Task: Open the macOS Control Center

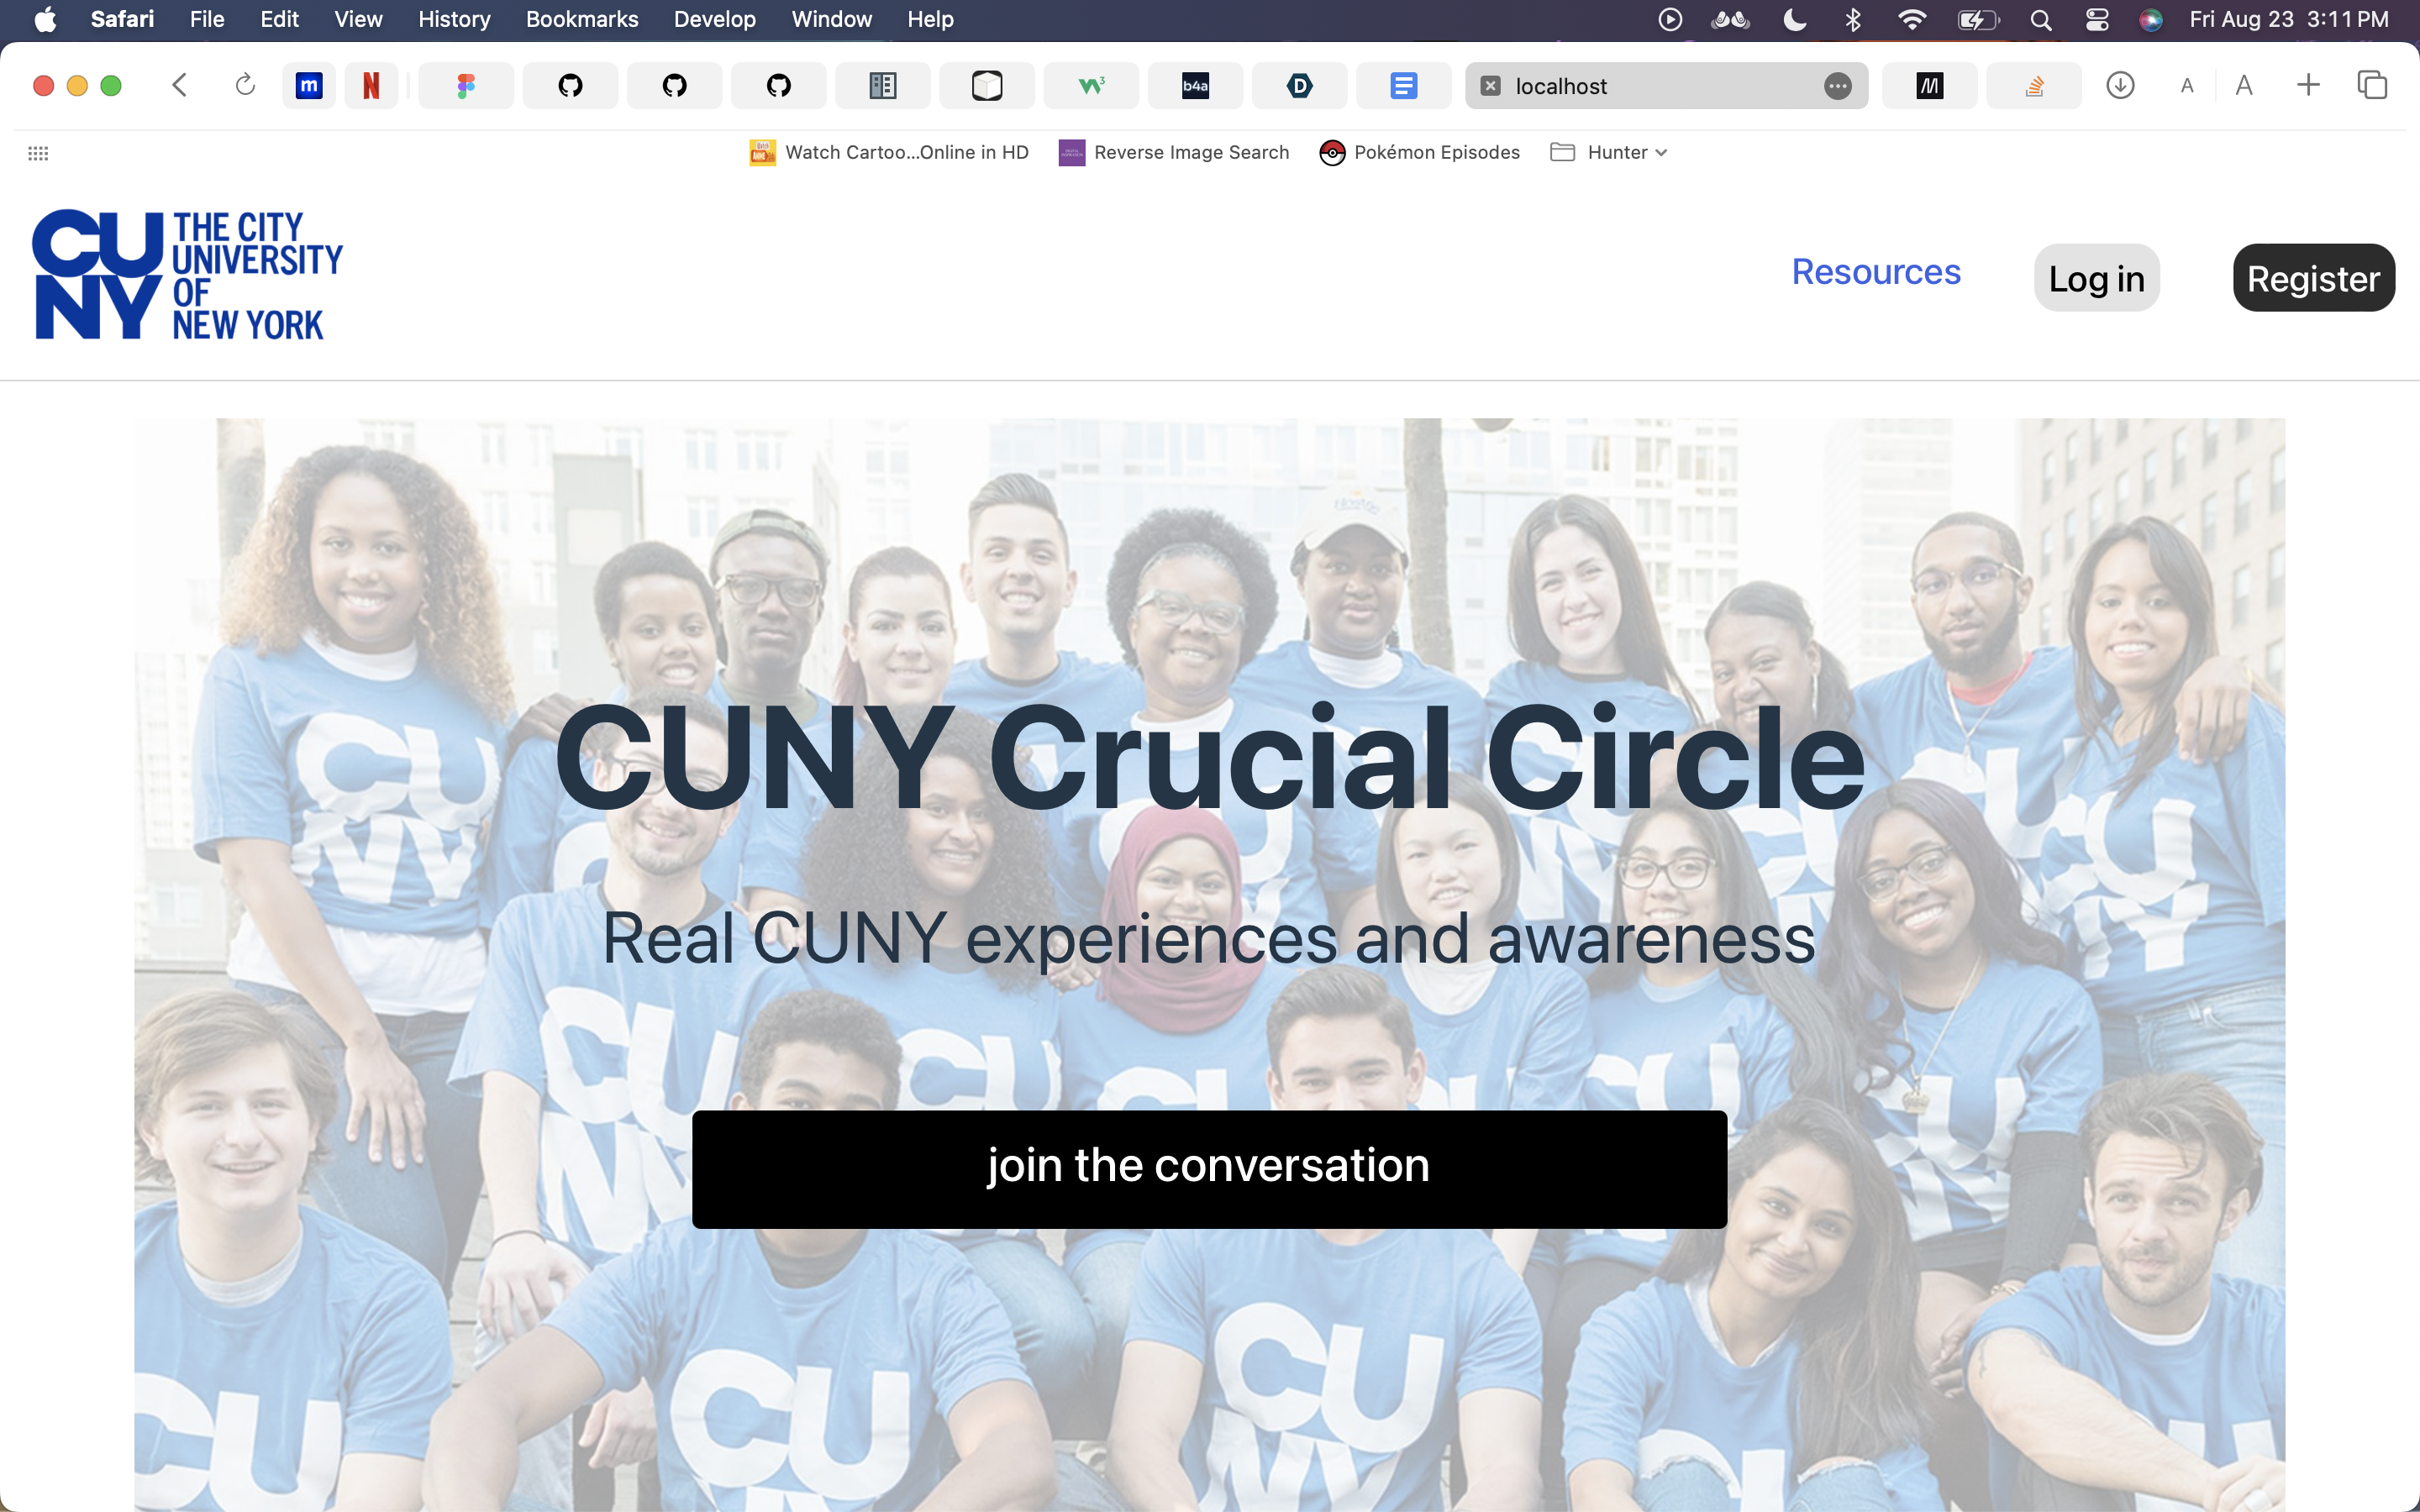Action: pyautogui.click(x=2097, y=20)
